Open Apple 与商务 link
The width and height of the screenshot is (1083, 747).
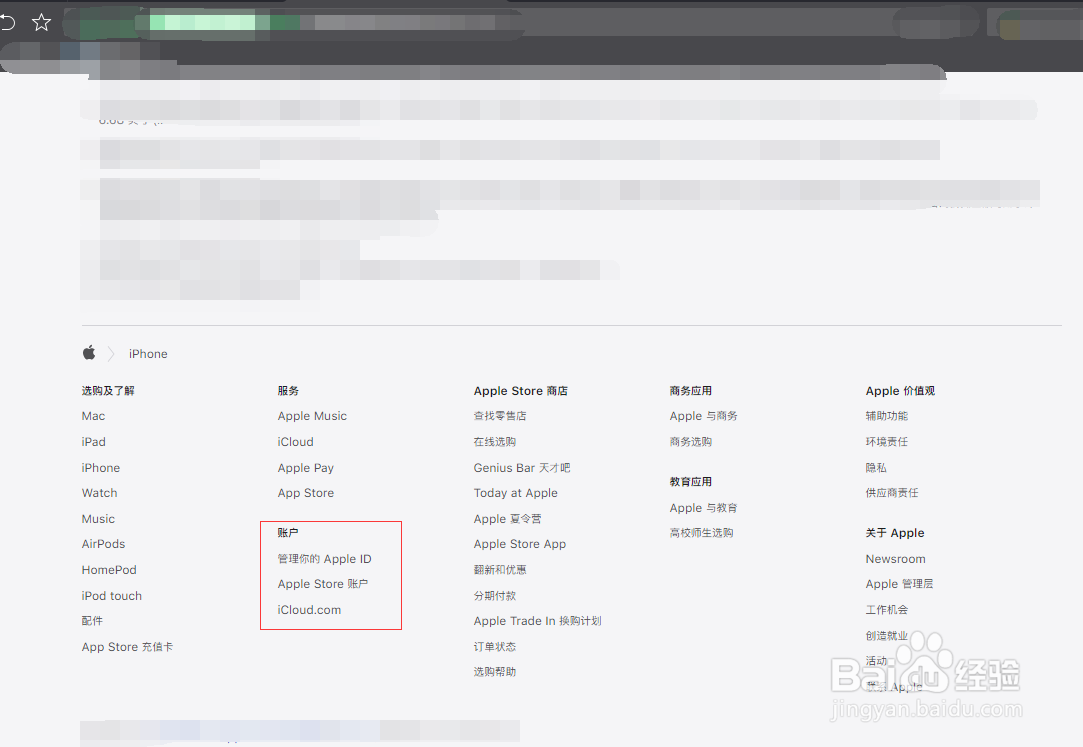[704, 416]
